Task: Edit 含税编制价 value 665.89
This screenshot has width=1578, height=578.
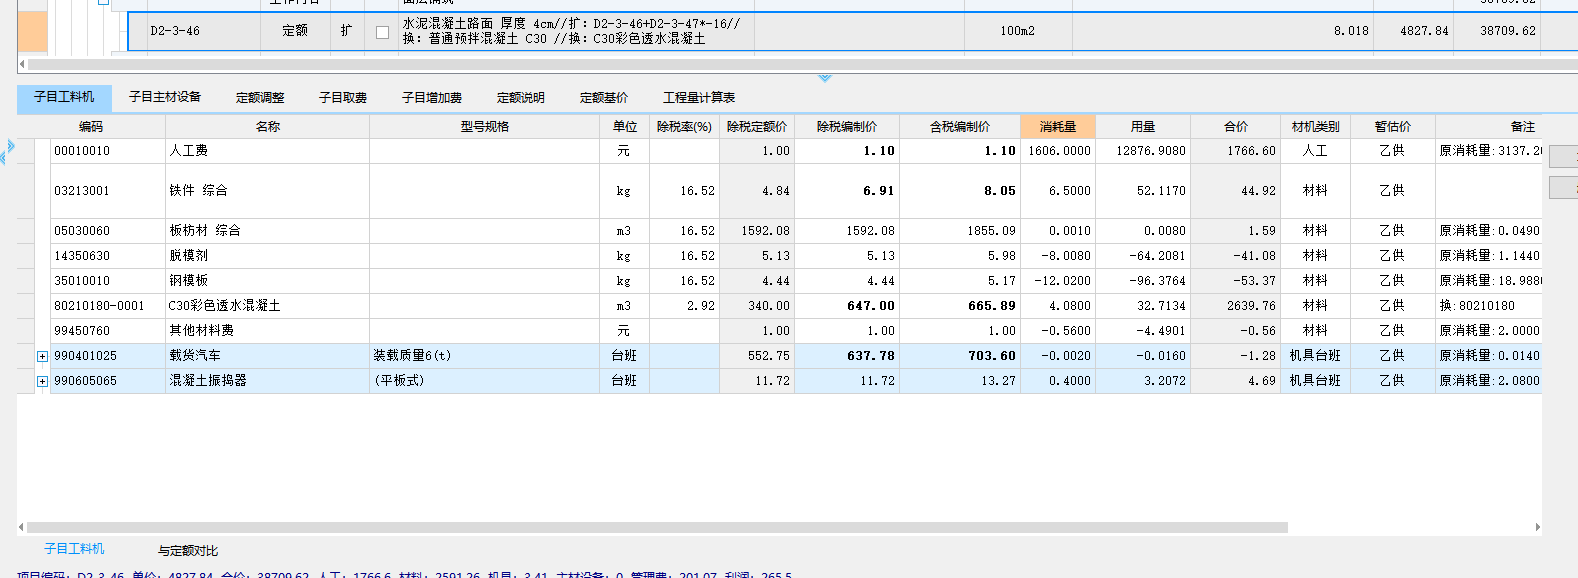Action: point(960,306)
